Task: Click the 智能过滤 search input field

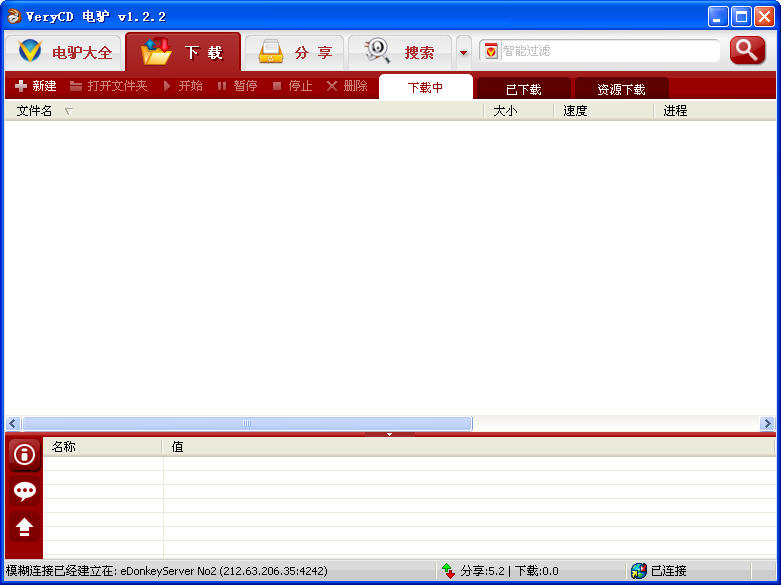Action: (608, 51)
